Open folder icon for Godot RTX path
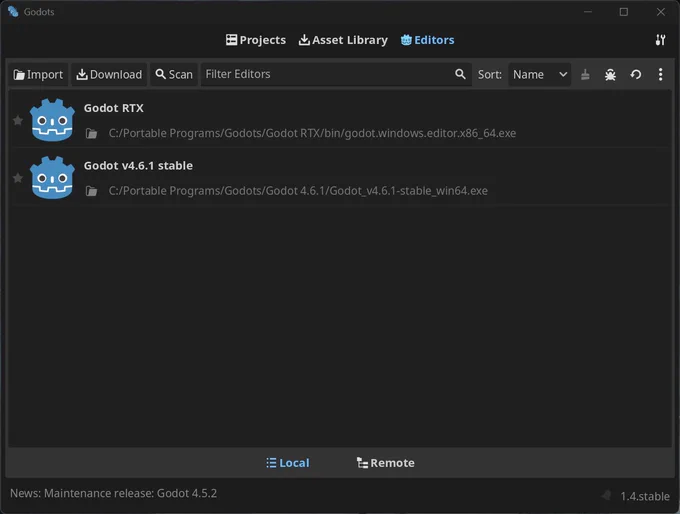The height and width of the screenshot is (514, 680). click(x=92, y=133)
